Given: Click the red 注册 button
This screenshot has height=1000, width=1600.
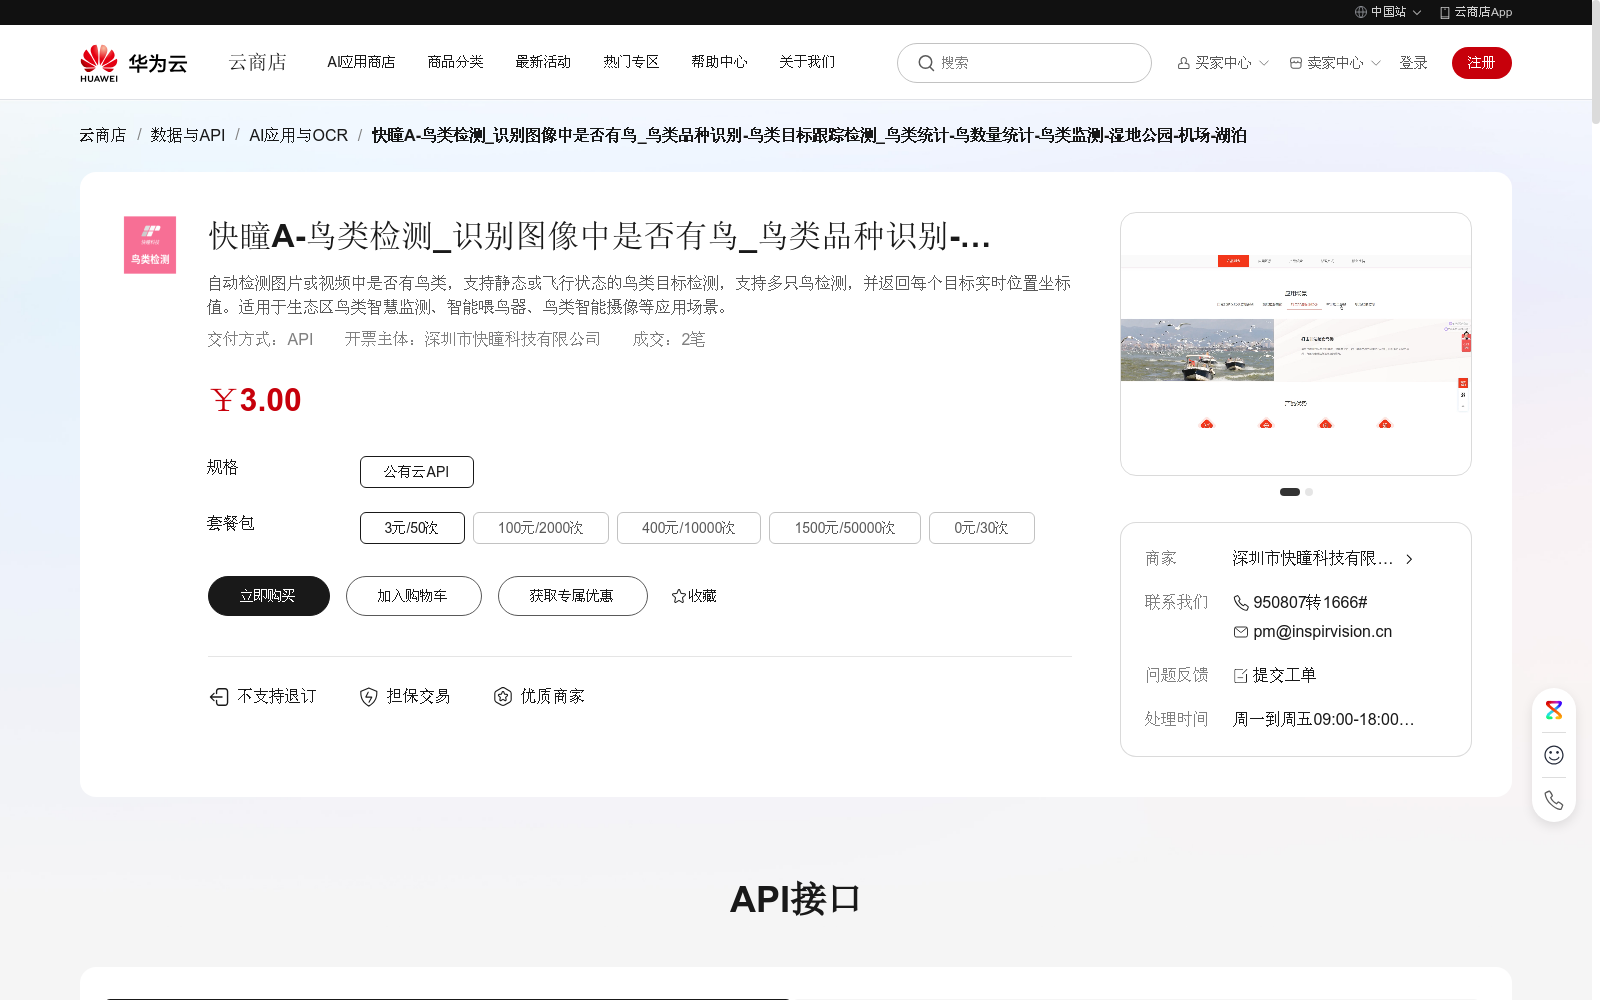Looking at the screenshot, I should [x=1482, y=63].
